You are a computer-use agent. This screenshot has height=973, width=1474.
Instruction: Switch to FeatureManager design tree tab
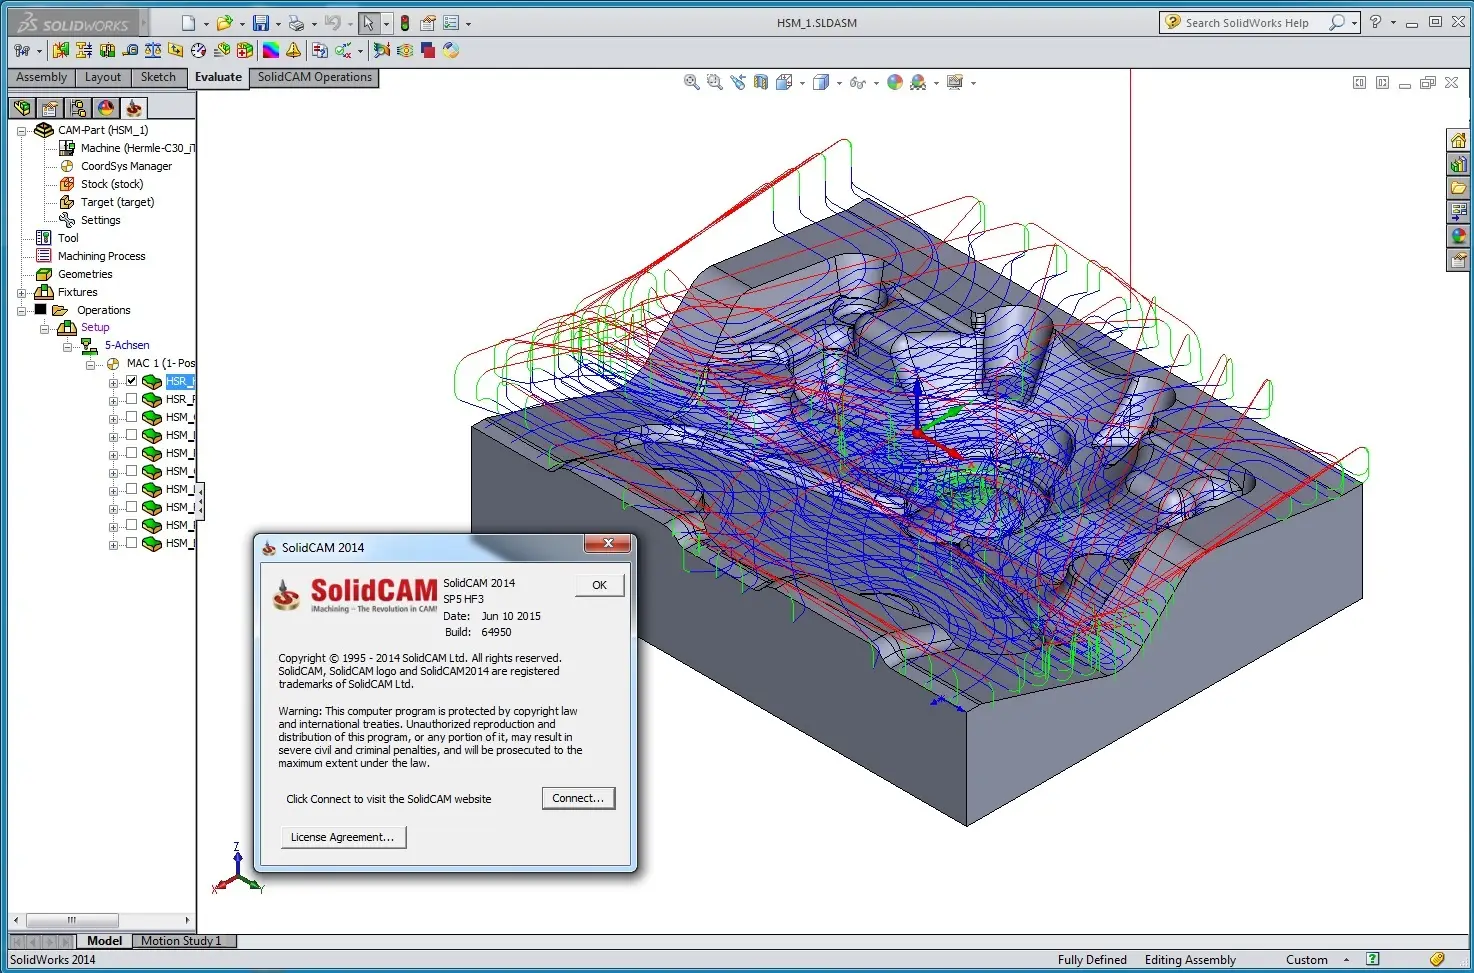[22, 108]
